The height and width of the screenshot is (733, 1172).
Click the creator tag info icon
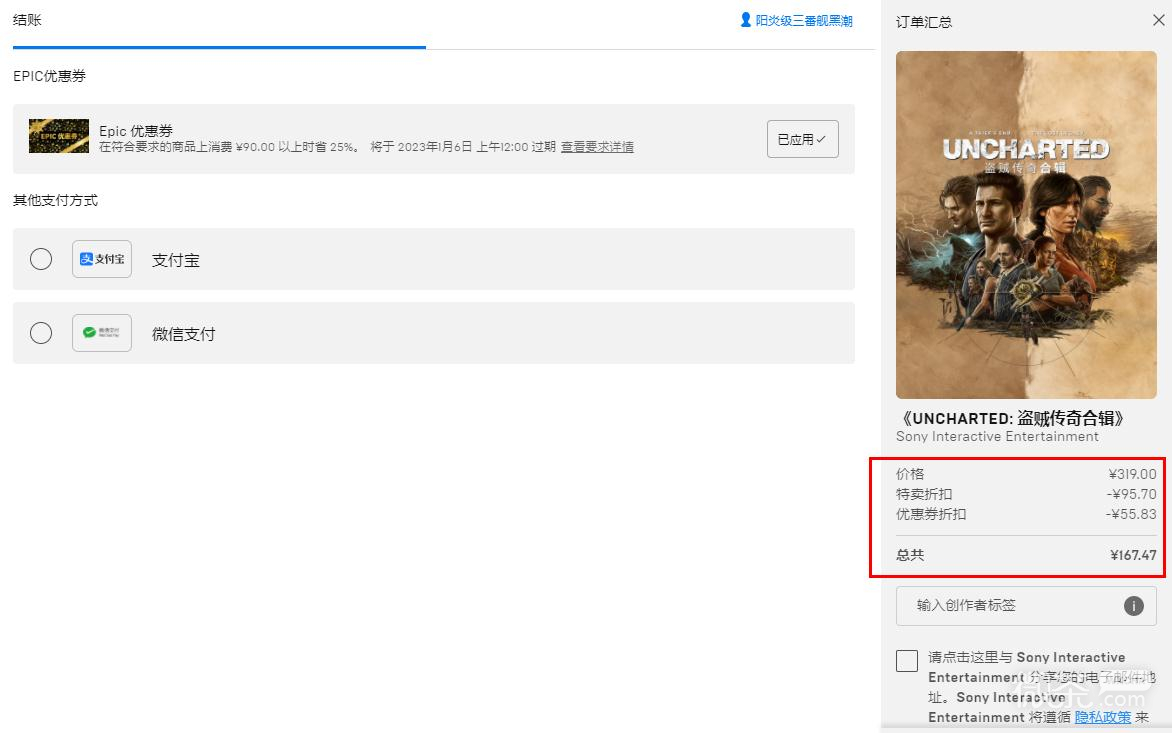tap(1133, 606)
